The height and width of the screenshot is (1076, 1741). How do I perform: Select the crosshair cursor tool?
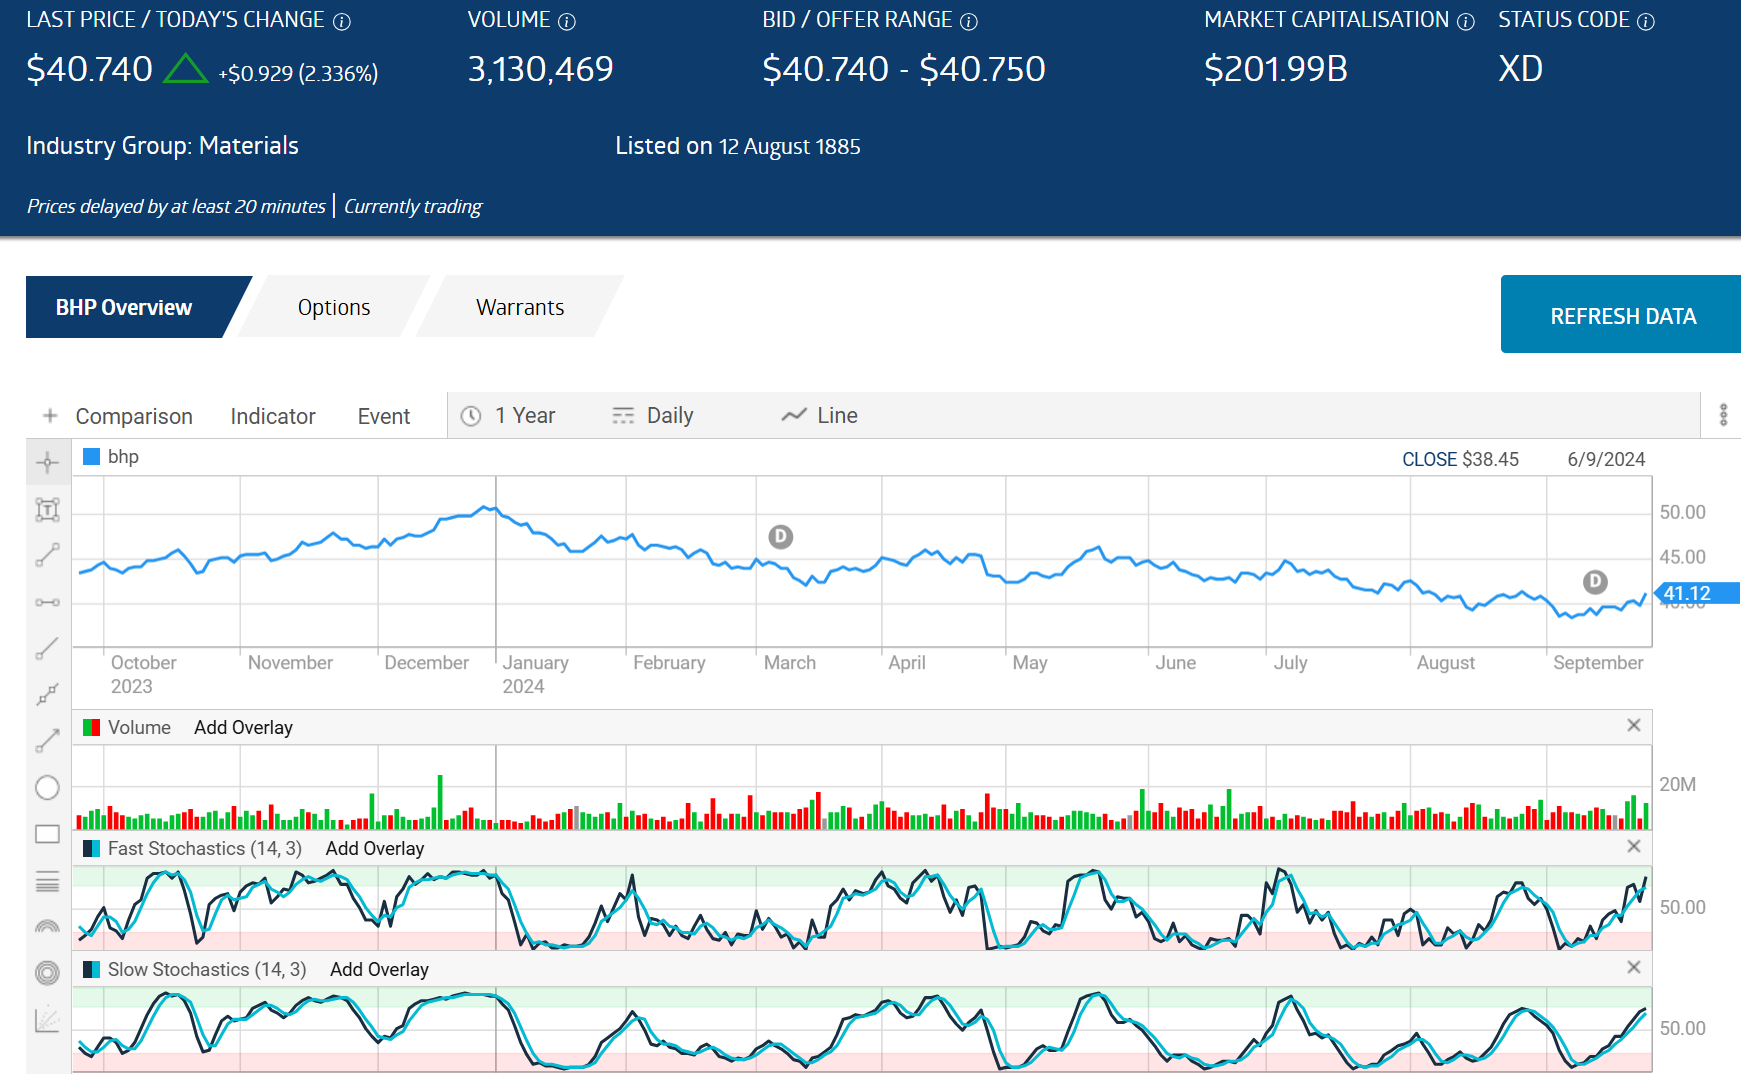click(47, 462)
